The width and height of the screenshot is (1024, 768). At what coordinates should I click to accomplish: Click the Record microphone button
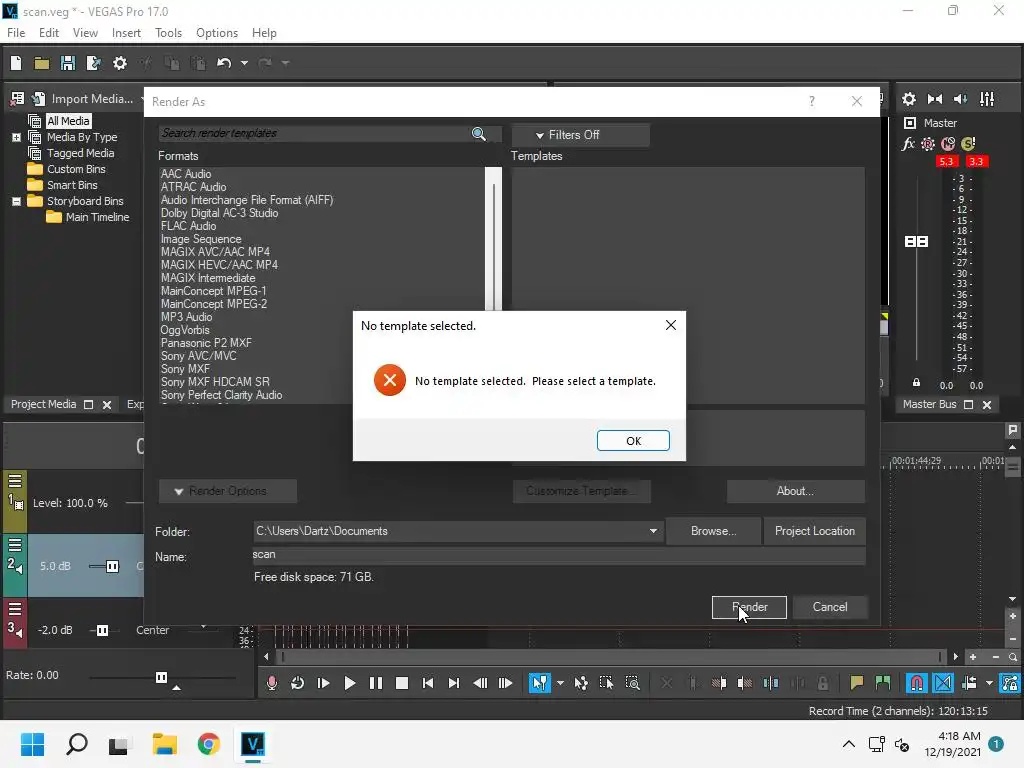[272, 684]
